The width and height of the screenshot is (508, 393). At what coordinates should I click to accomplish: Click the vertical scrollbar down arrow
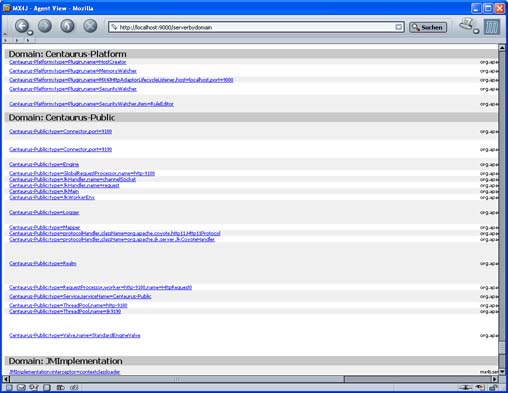[502, 371]
